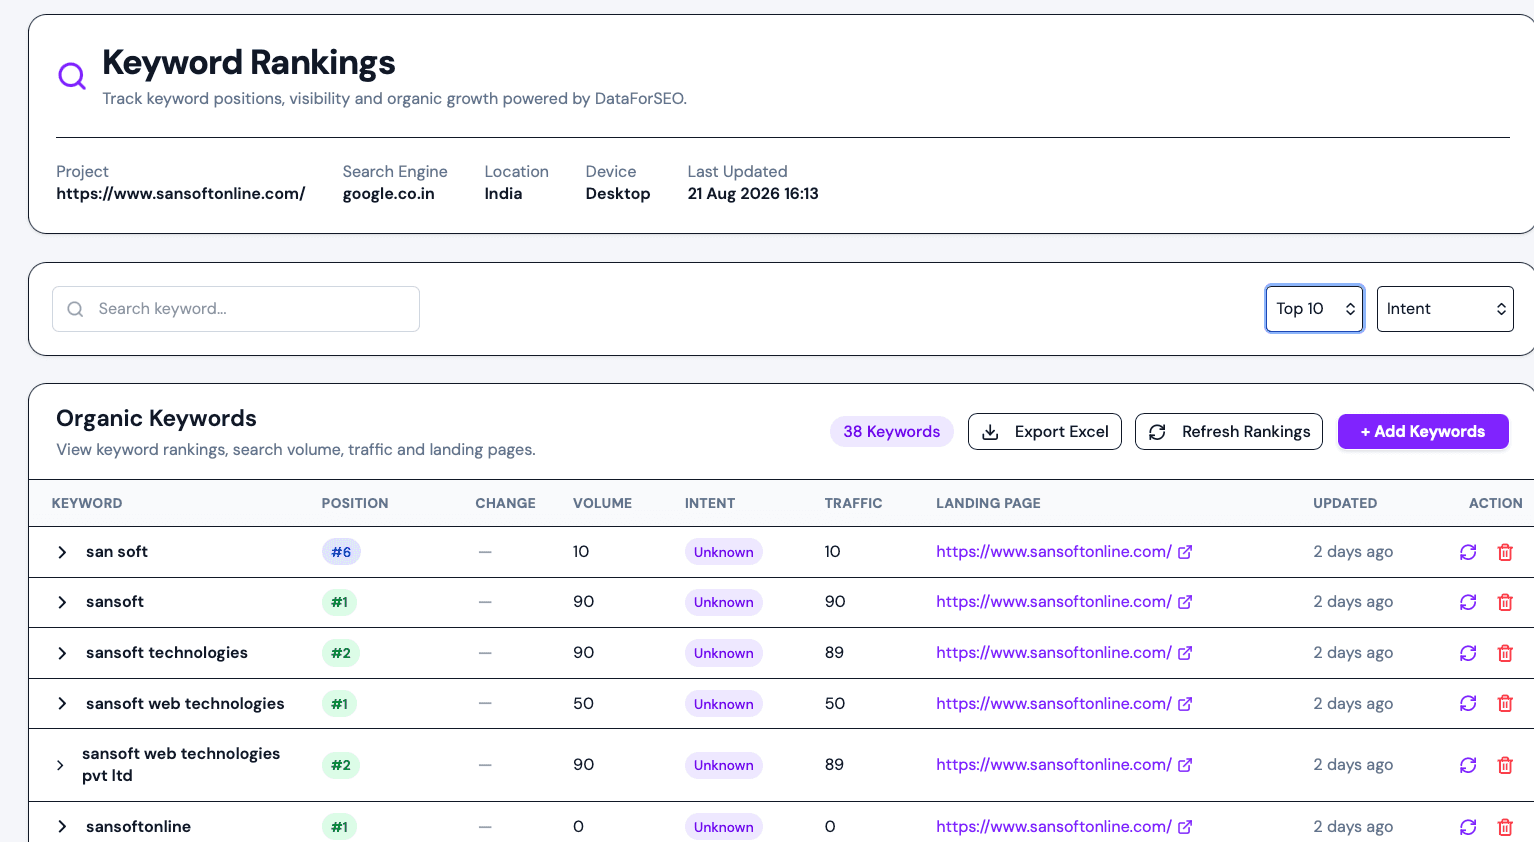Click the 21 Aug 2026 16:13 last updated value
The width and height of the screenshot is (1534, 842).
pyautogui.click(x=753, y=194)
